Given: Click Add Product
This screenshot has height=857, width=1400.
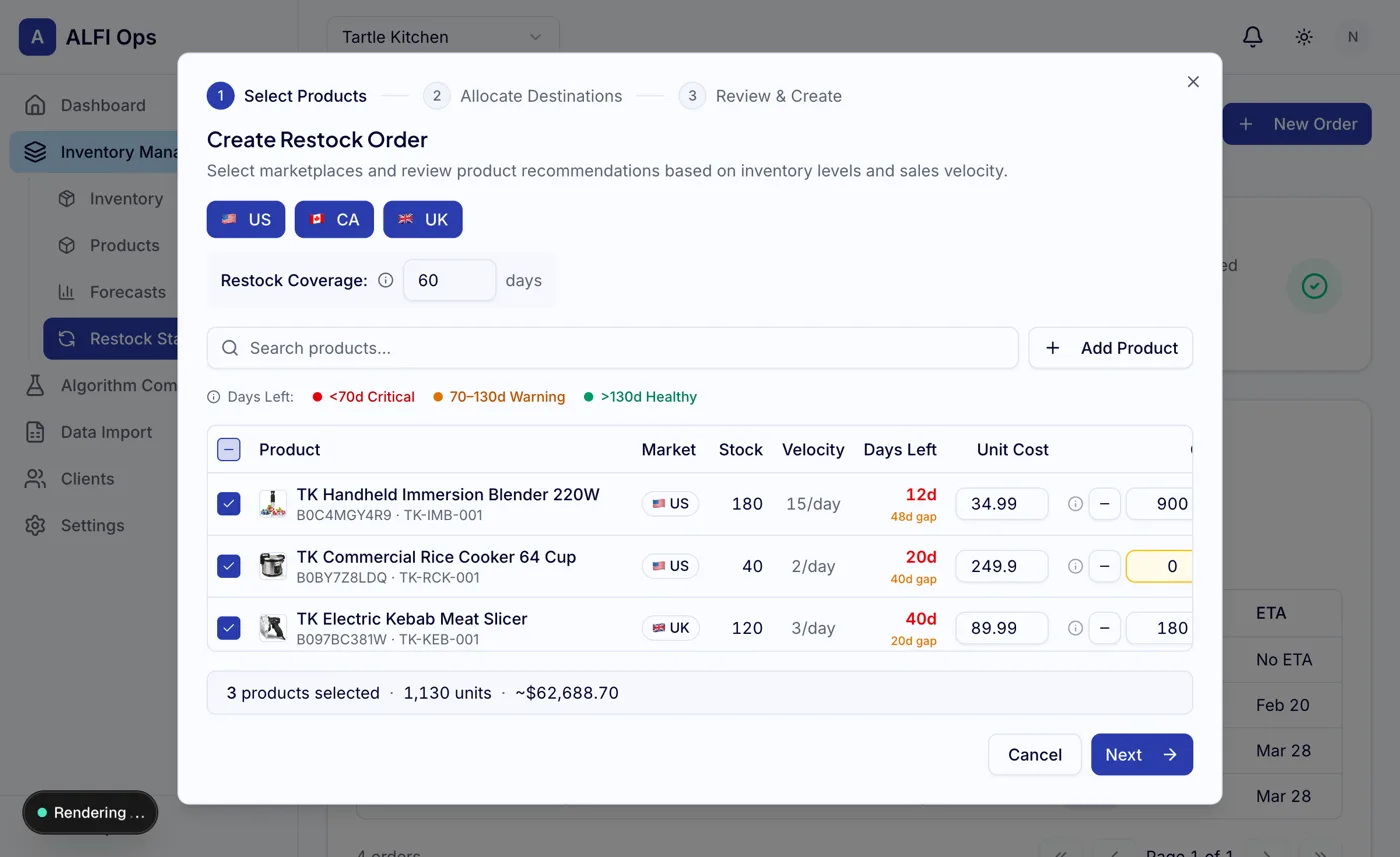Looking at the screenshot, I should coord(1110,347).
